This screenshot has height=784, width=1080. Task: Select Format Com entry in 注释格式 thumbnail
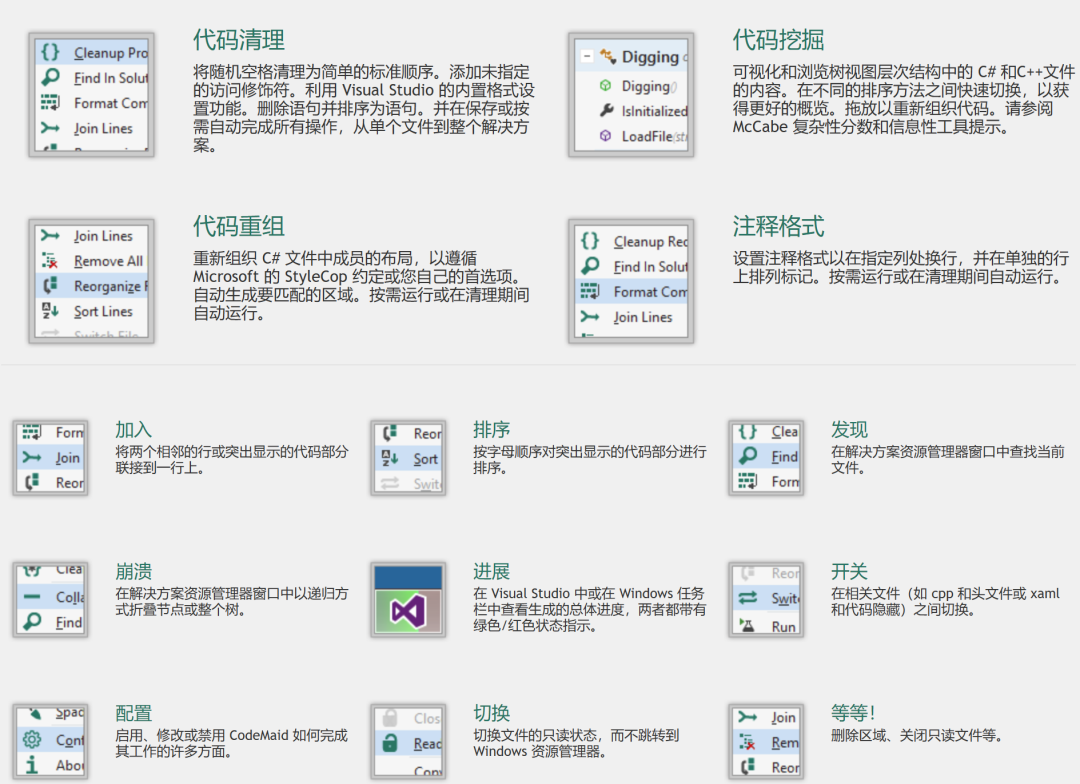(632, 291)
